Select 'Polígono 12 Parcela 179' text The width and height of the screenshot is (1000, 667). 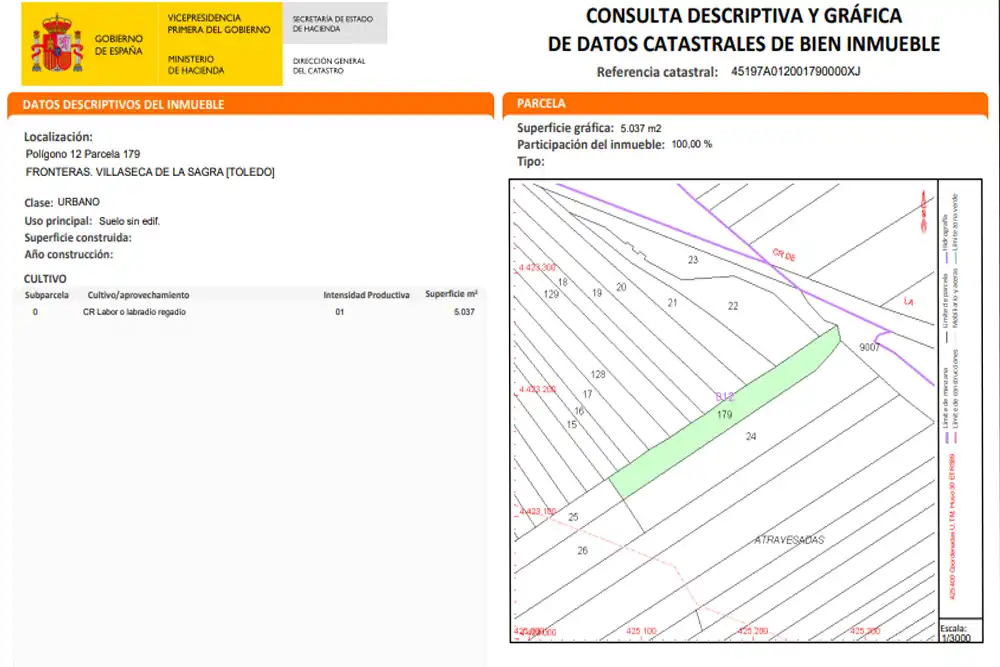pos(83,154)
